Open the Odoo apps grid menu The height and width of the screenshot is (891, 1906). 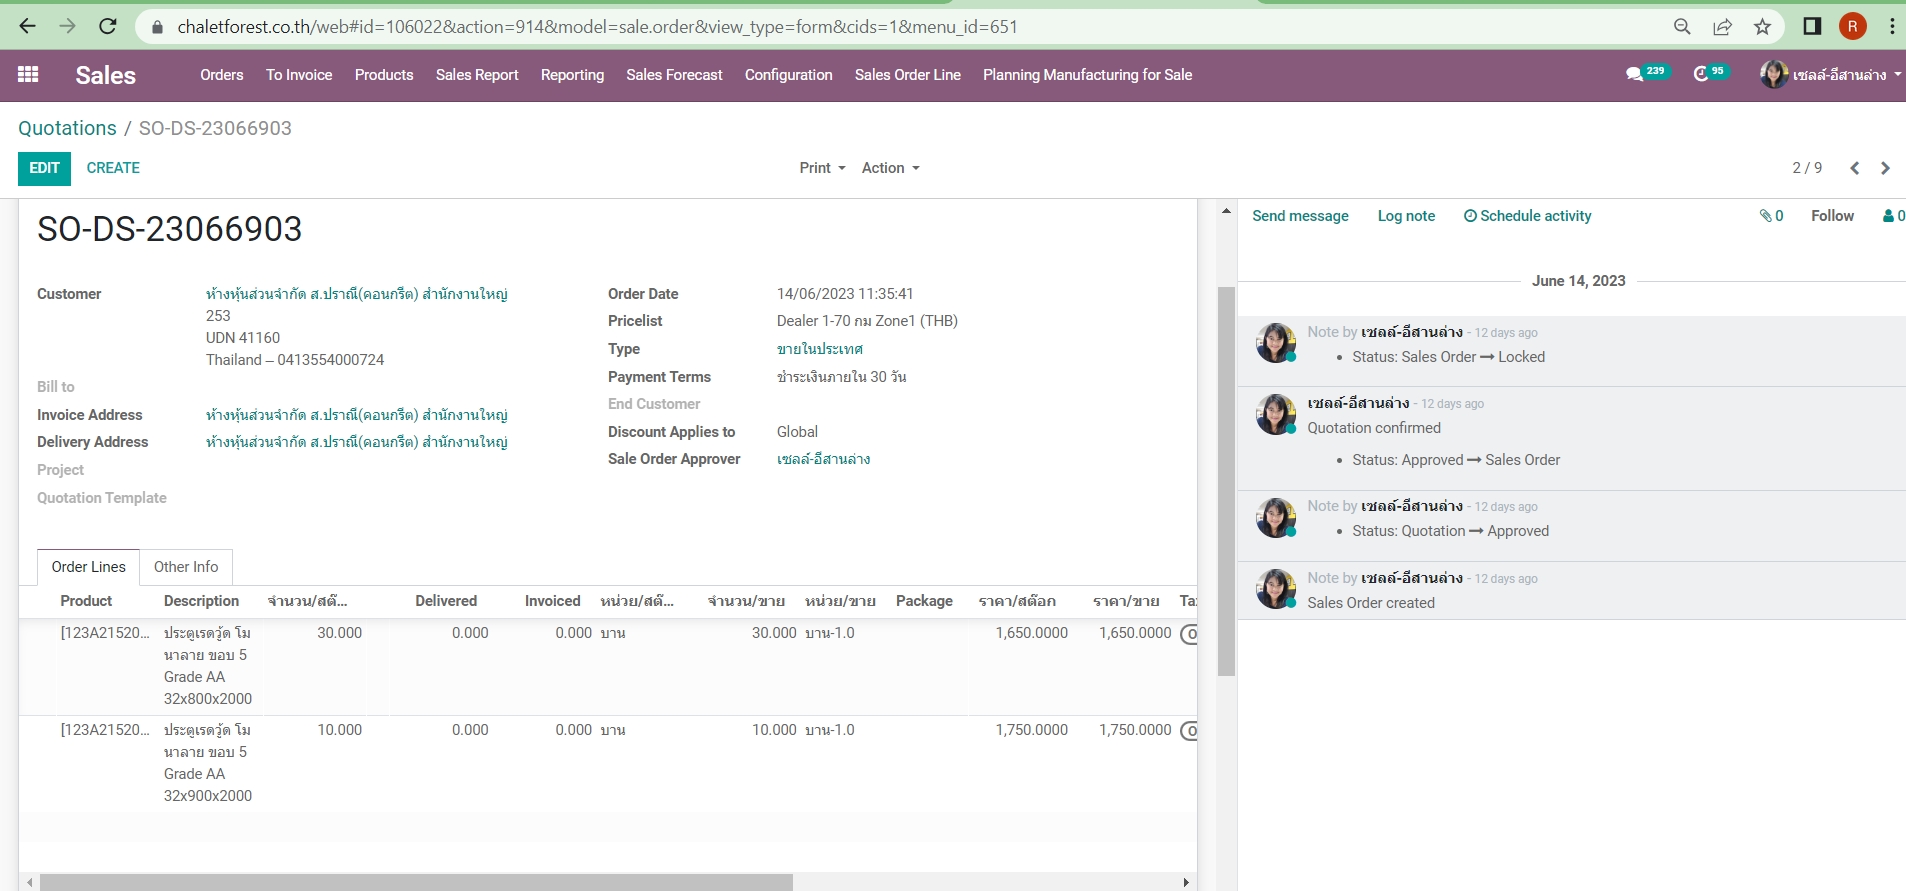28,75
